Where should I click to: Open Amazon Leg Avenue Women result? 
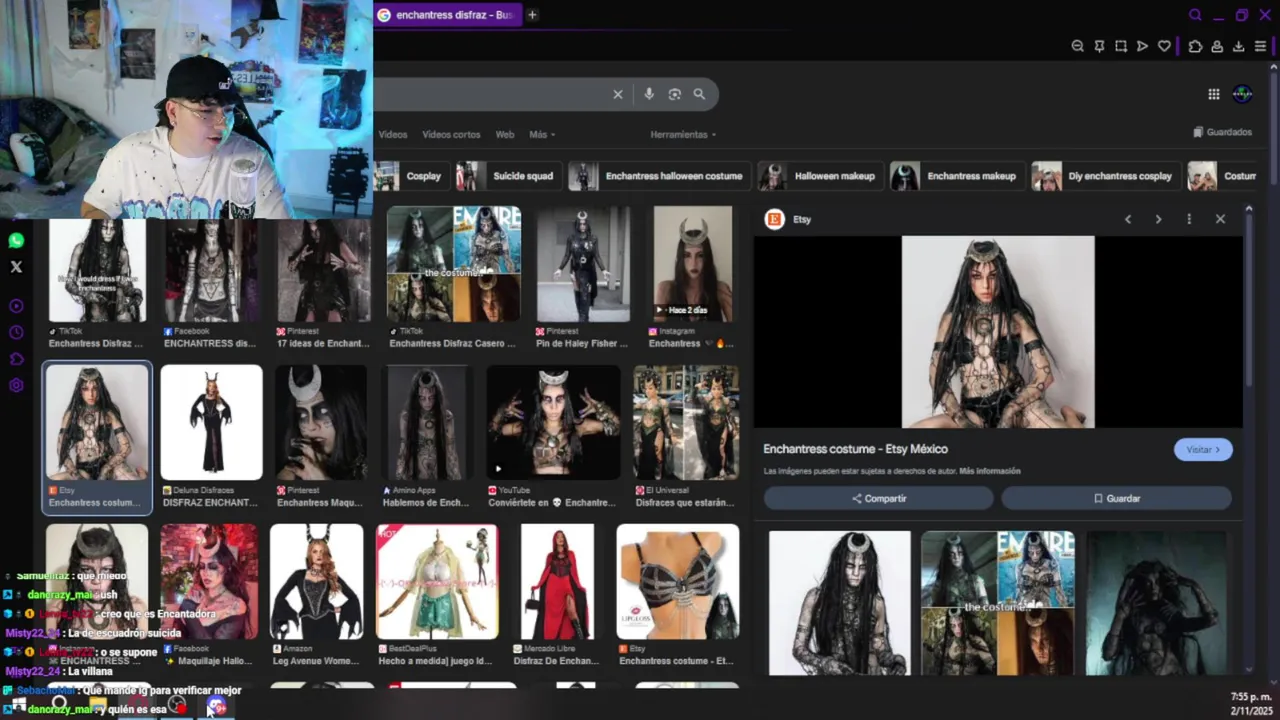pyautogui.click(x=316, y=582)
